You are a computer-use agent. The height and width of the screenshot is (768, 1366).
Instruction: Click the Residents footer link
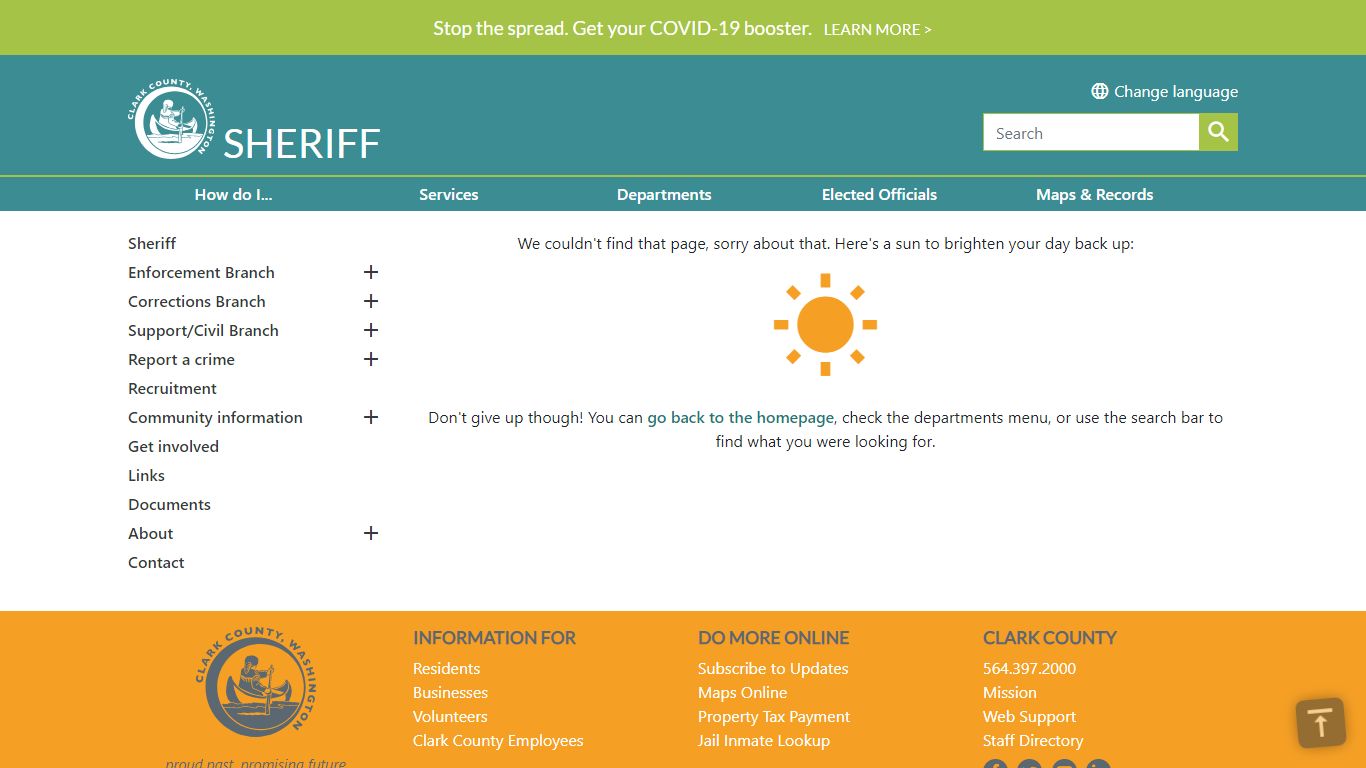[x=446, y=668]
